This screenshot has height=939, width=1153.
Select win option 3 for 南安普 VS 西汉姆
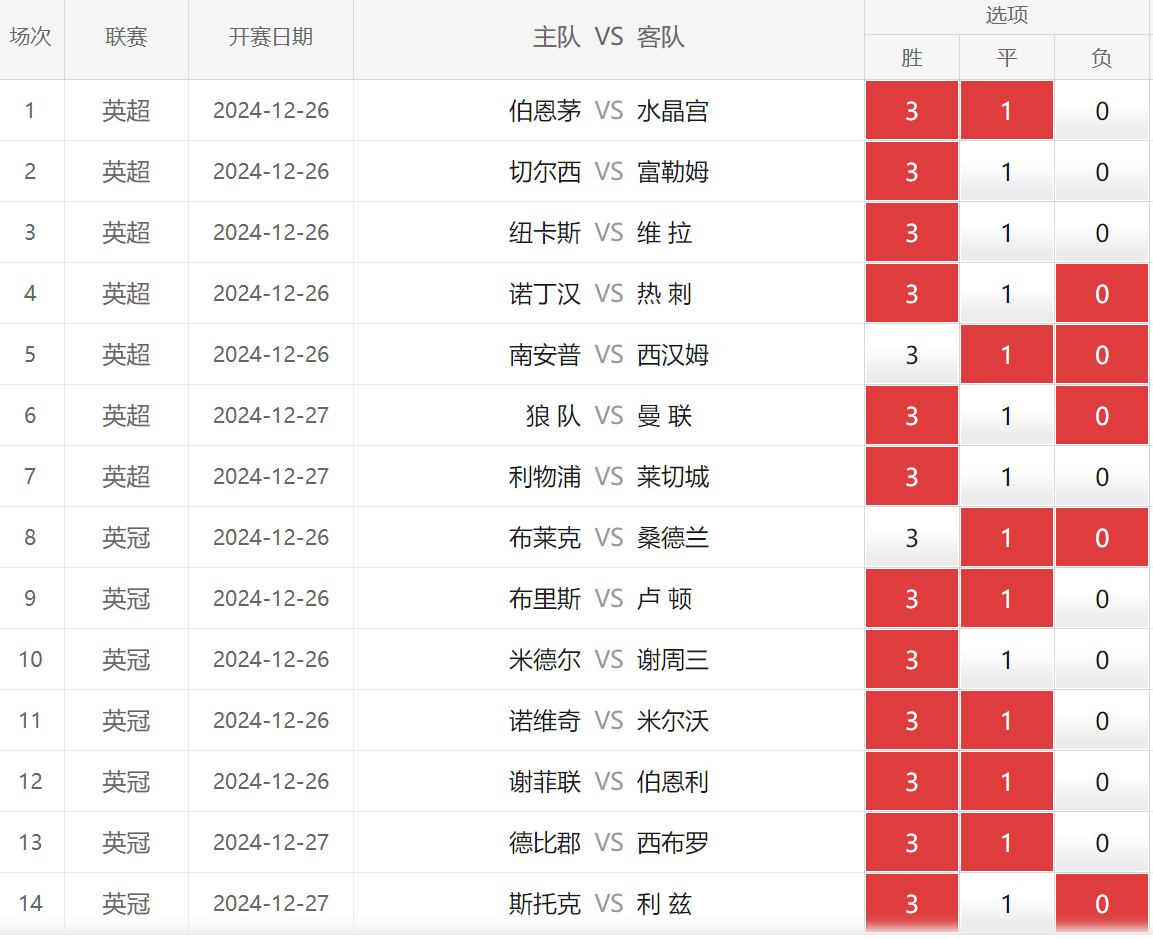912,354
